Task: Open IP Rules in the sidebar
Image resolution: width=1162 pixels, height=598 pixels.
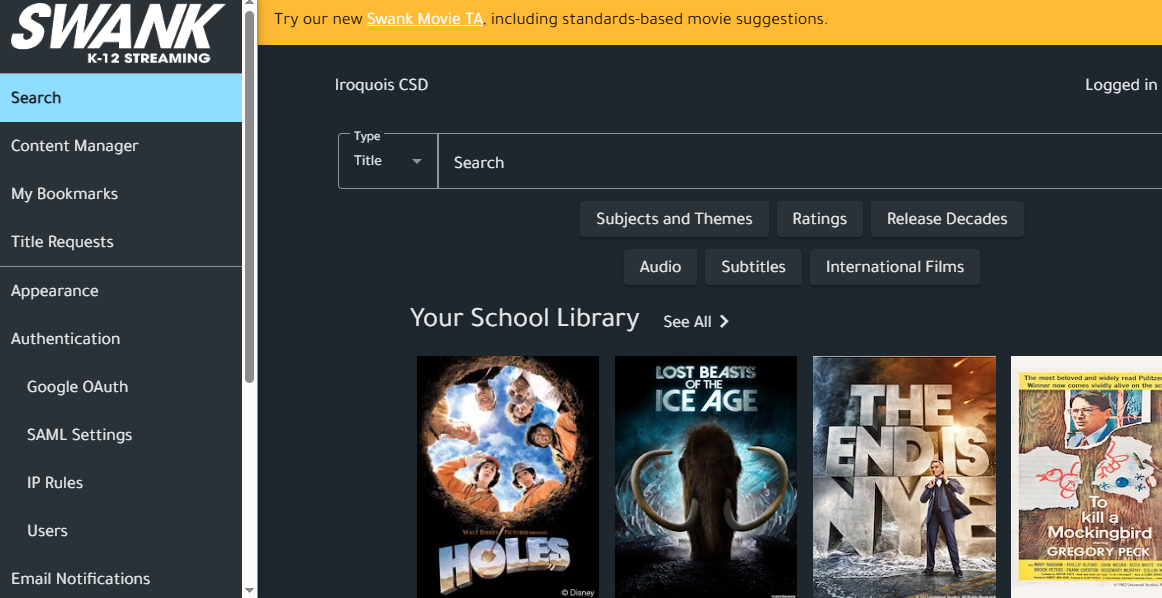Action: [x=121, y=482]
